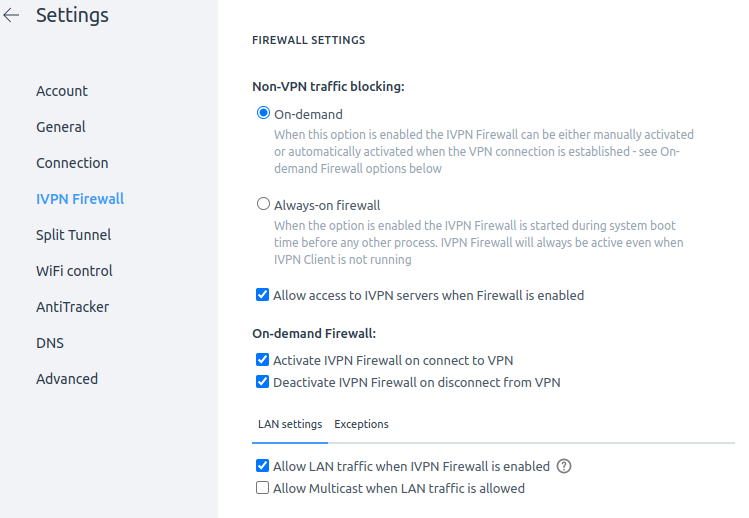Select the On-demand radio button
The width and height of the screenshot is (749, 518).
264,114
